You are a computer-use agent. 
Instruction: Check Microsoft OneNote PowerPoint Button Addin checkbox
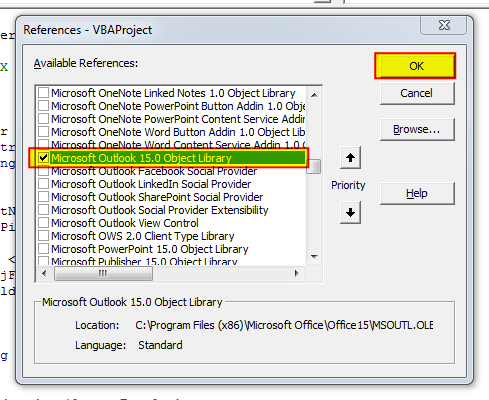point(43,106)
